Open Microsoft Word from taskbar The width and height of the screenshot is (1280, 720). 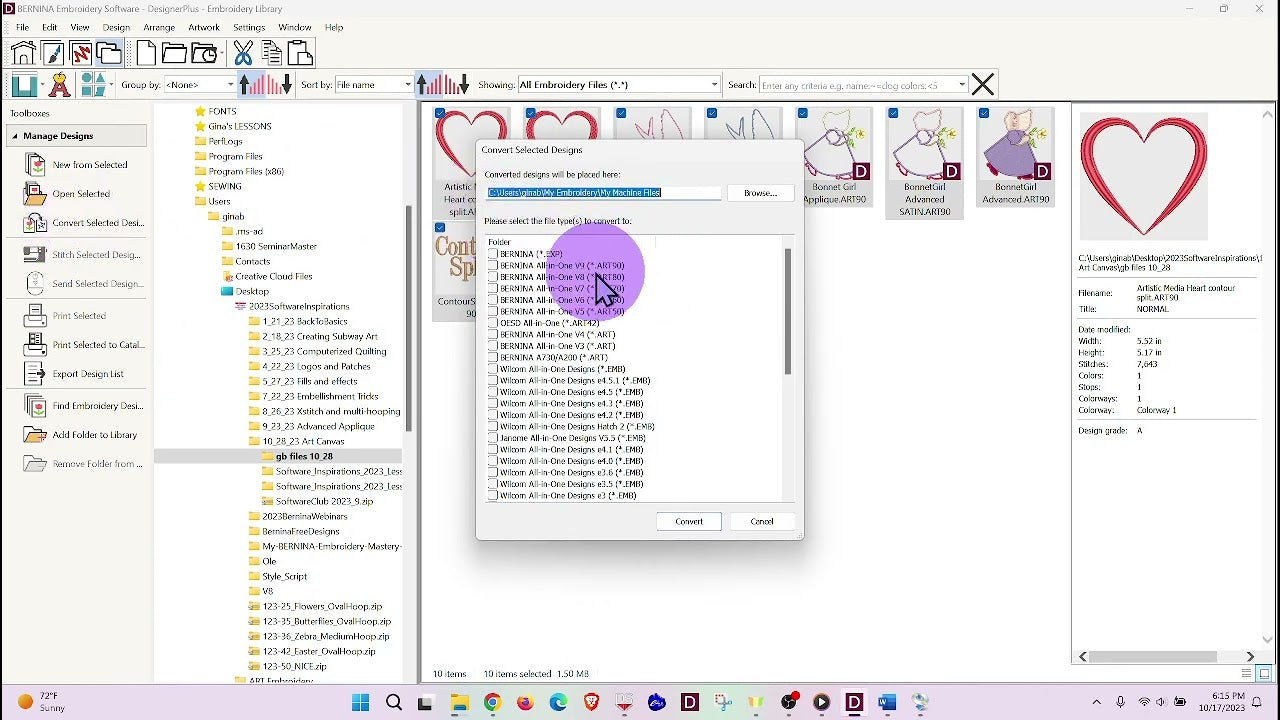887,703
